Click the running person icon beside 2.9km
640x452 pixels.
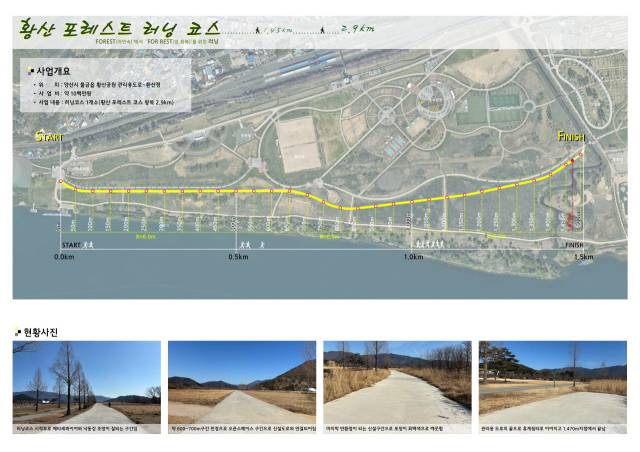point(322,30)
